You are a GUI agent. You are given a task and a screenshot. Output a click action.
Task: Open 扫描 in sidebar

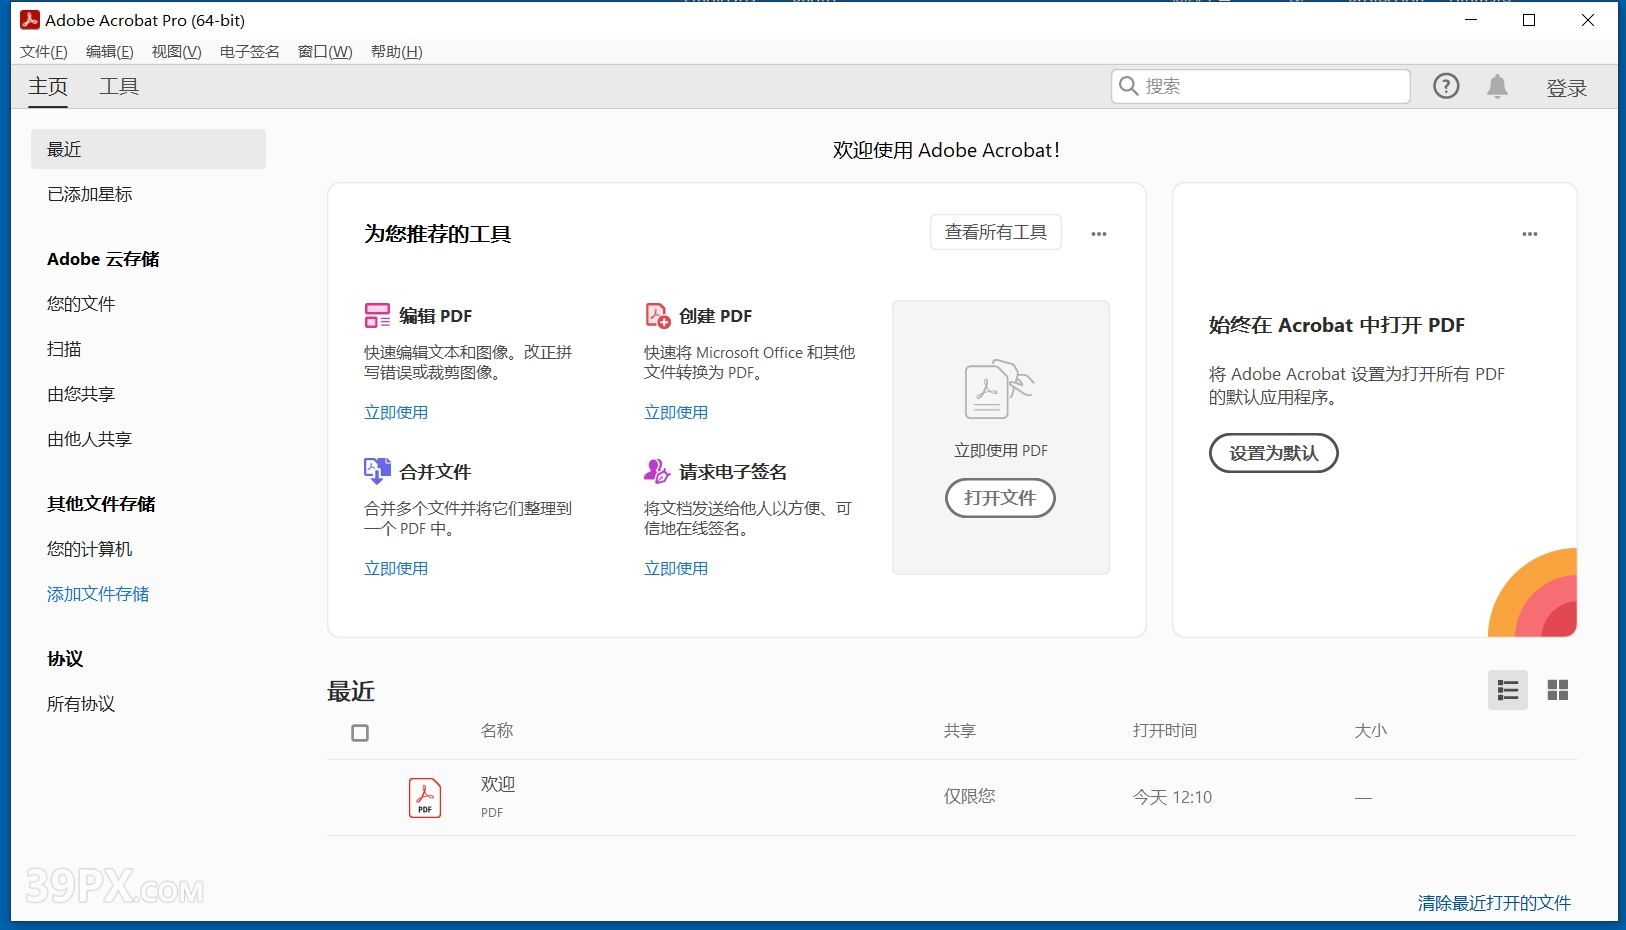[64, 349]
